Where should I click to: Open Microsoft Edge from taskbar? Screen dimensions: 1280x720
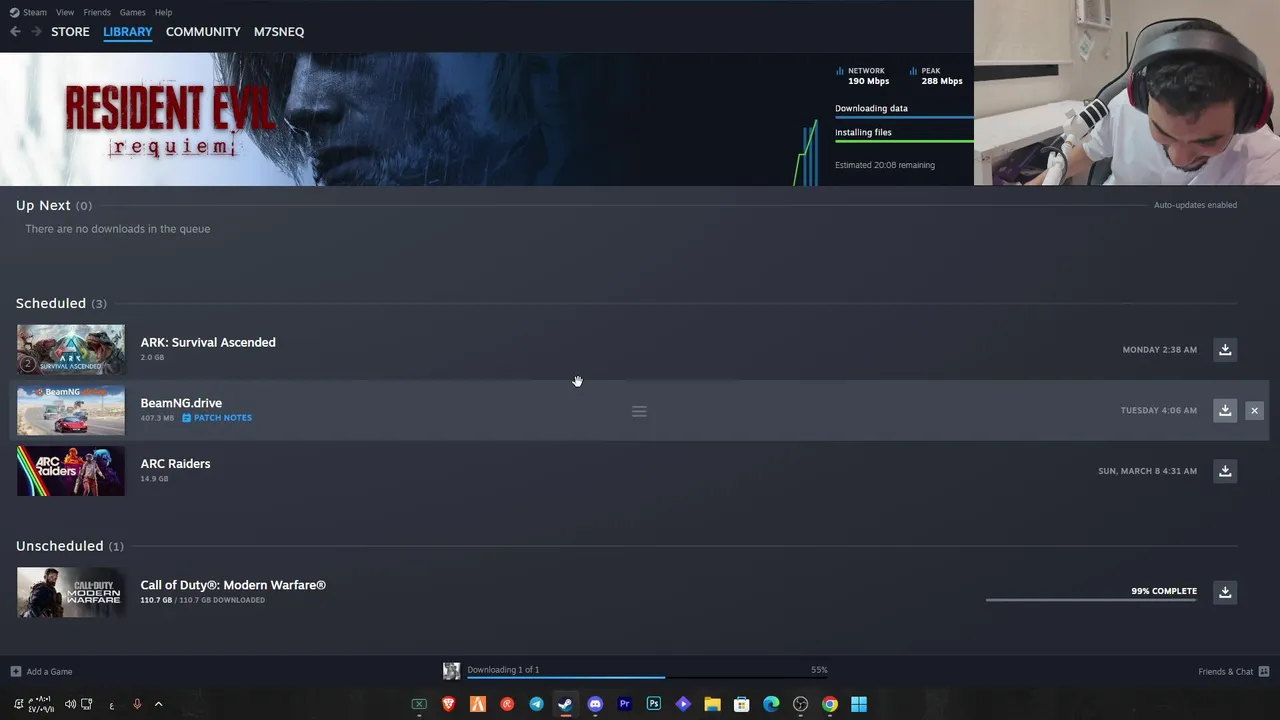(x=771, y=704)
